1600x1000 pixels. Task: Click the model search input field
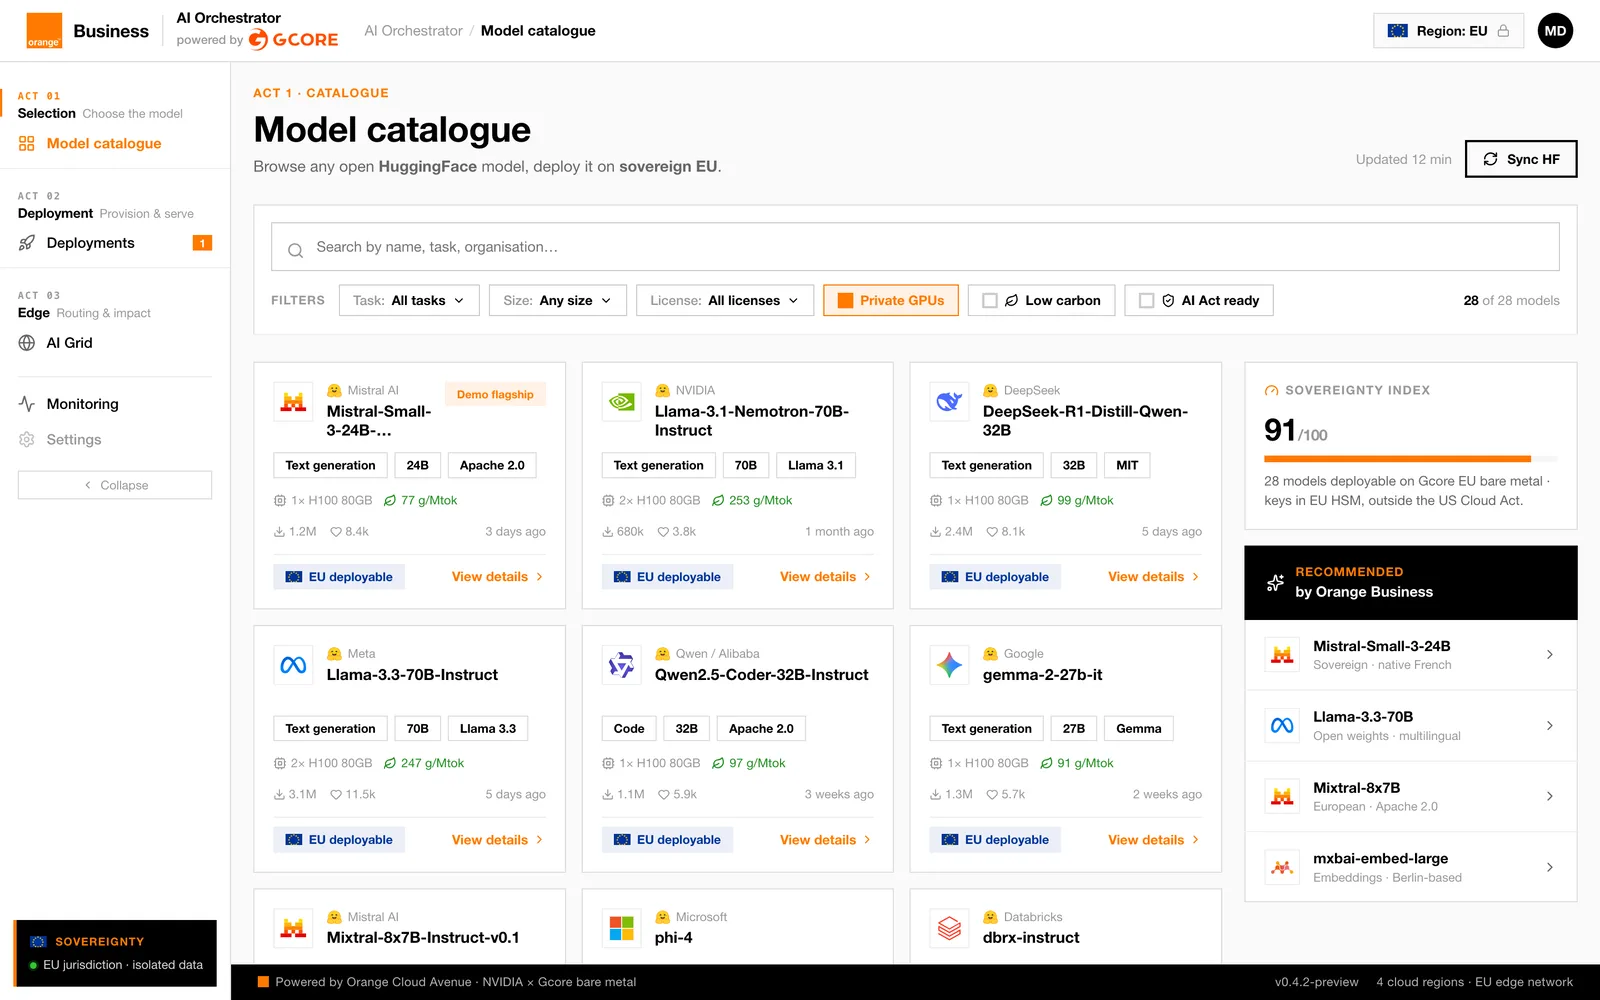pyautogui.click(x=915, y=247)
